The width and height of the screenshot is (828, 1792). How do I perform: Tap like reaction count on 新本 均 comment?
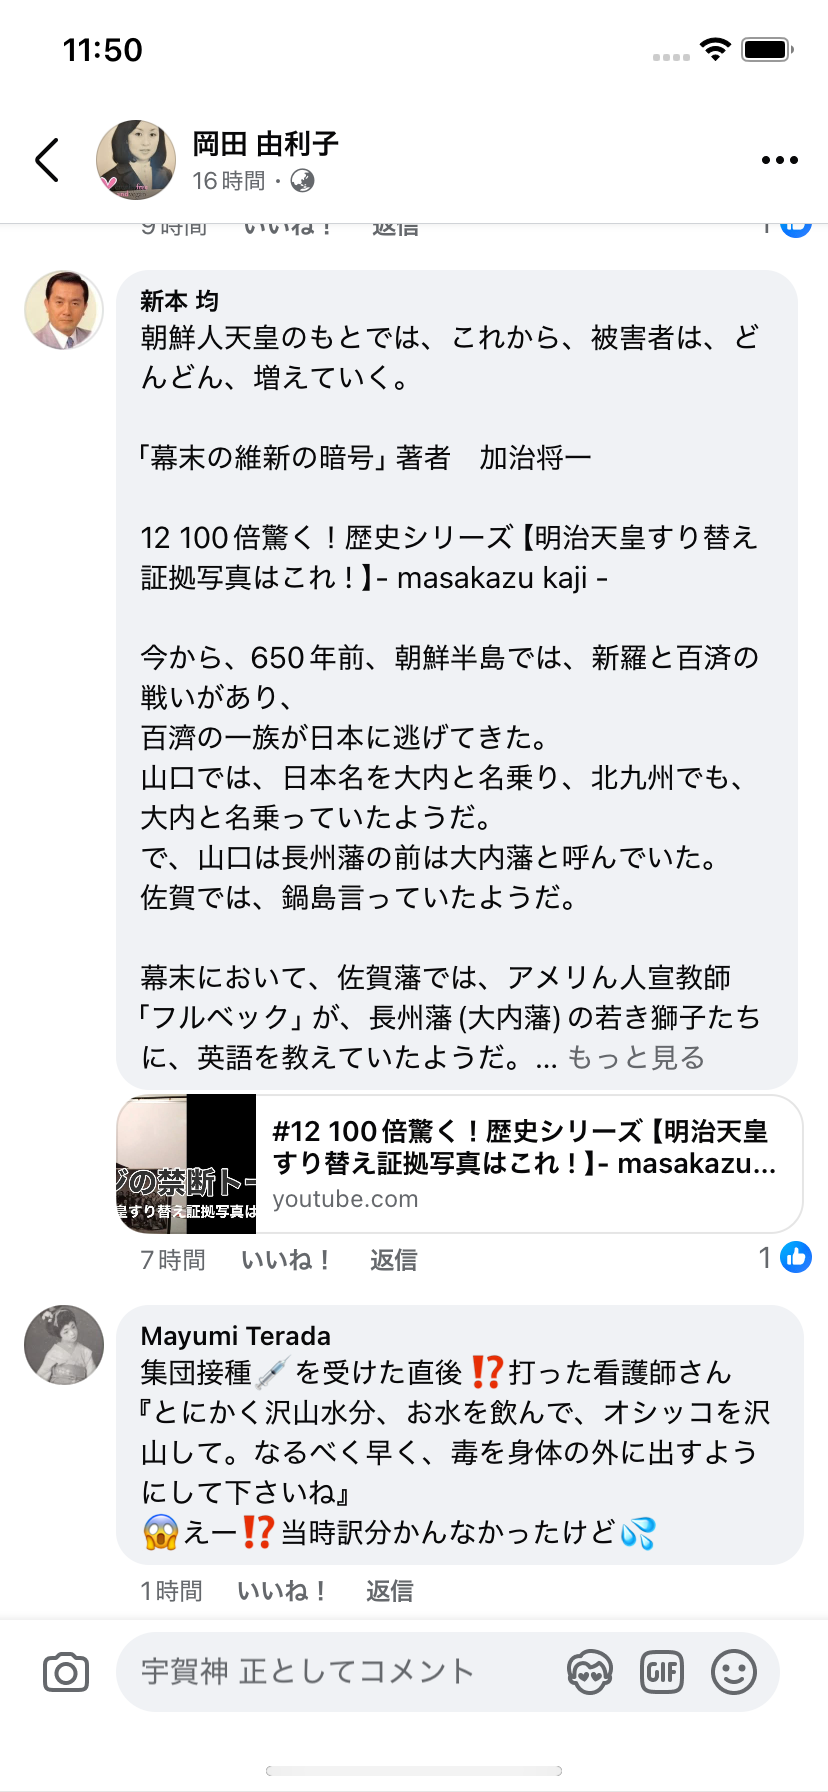[785, 1258]
